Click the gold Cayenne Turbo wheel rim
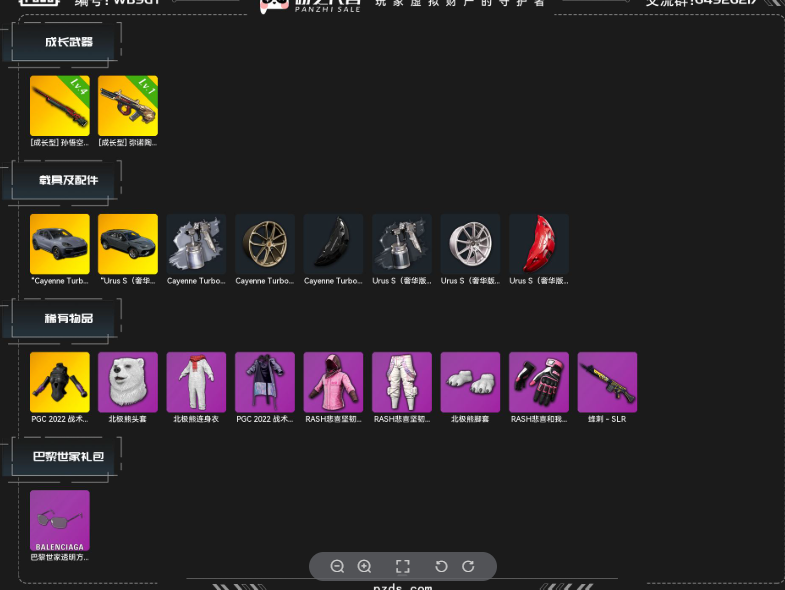Viewport: 785px width, 590px height. point(265,244)
